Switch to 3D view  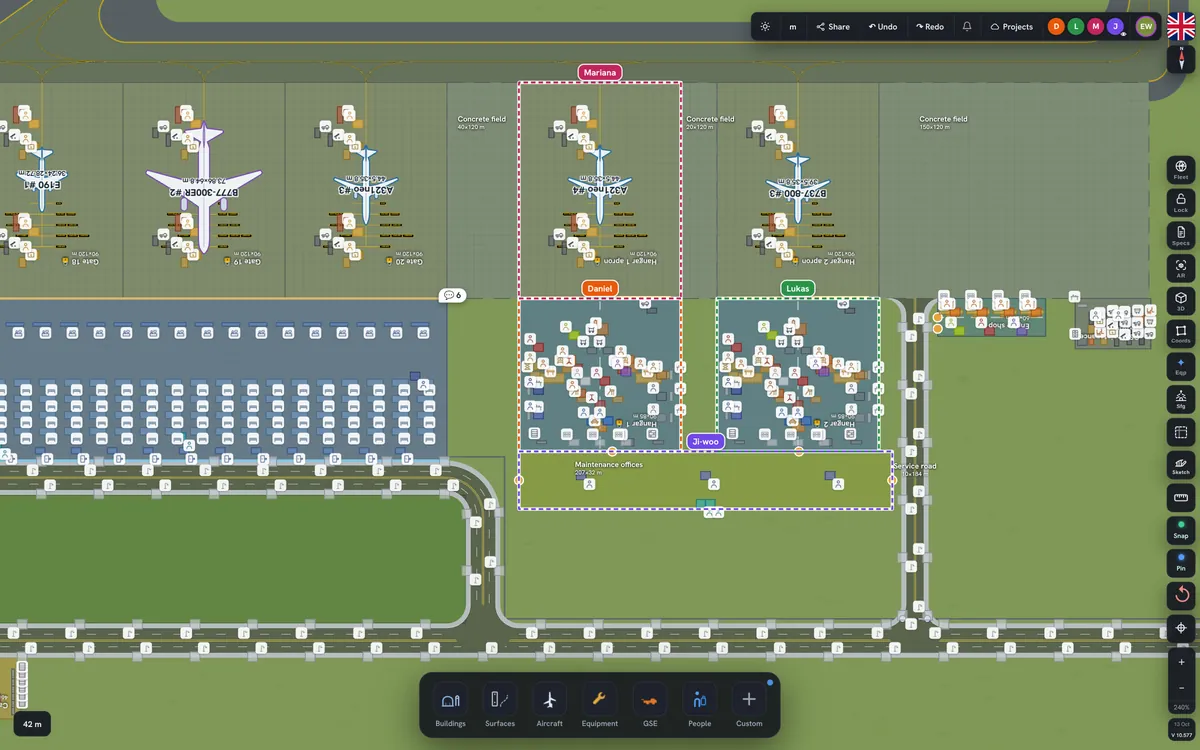pyautogui.click(x=1181, y=301)
